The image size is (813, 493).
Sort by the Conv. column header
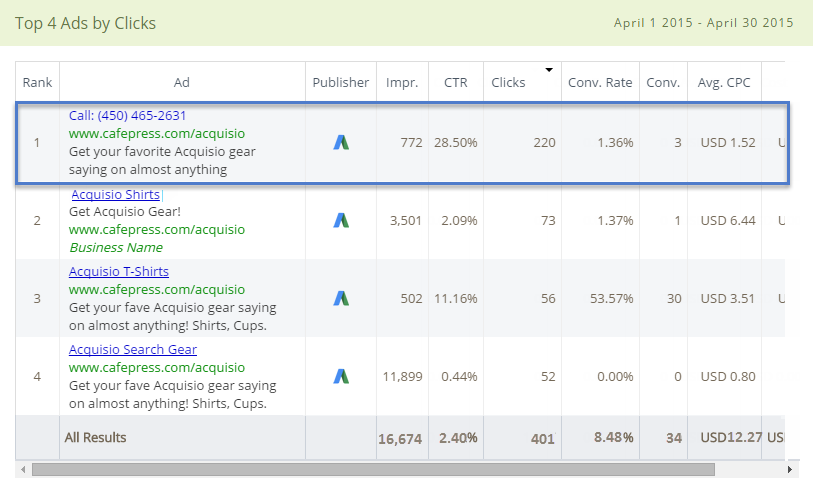tap(663, 82)
